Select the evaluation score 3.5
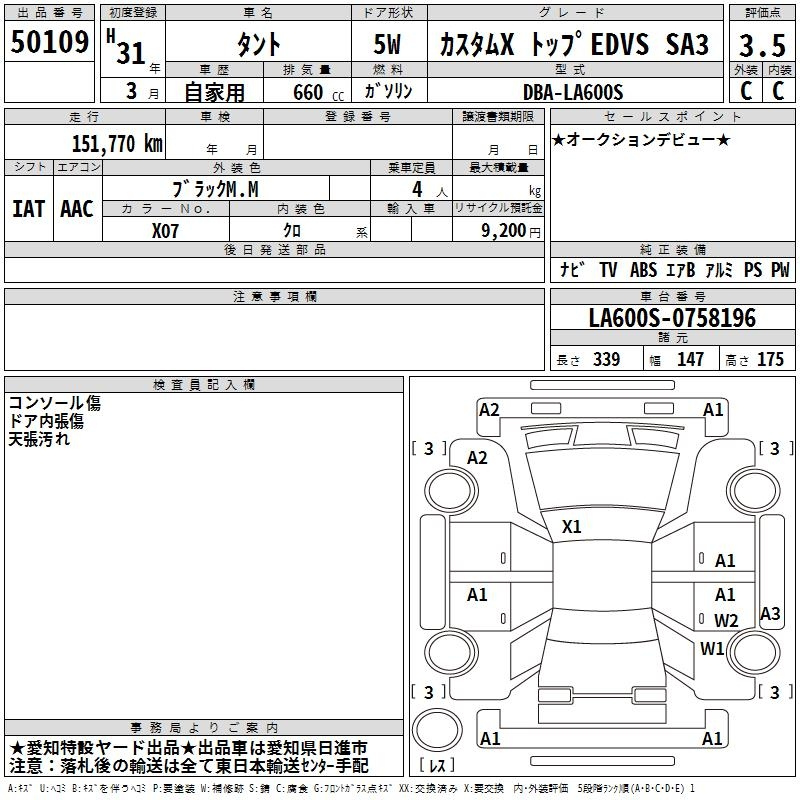800x800 pixels. (760, 45)
